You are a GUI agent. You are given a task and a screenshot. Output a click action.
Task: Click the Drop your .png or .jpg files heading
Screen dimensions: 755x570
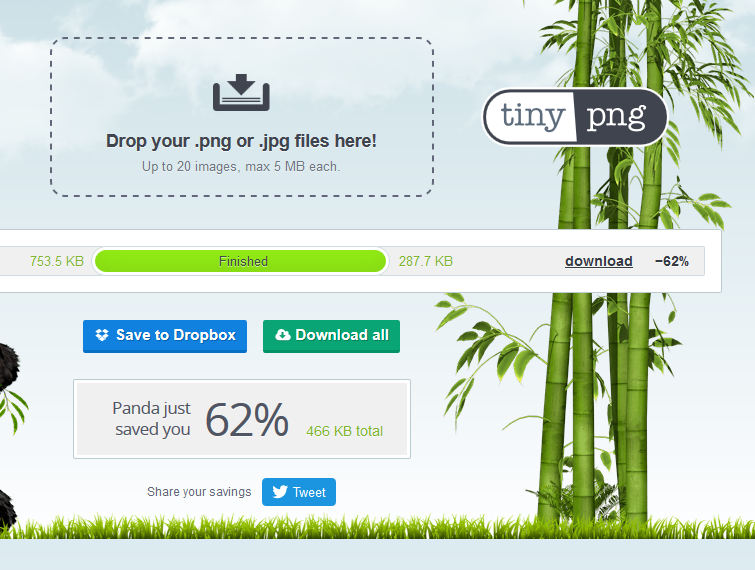tap(241, 141)
